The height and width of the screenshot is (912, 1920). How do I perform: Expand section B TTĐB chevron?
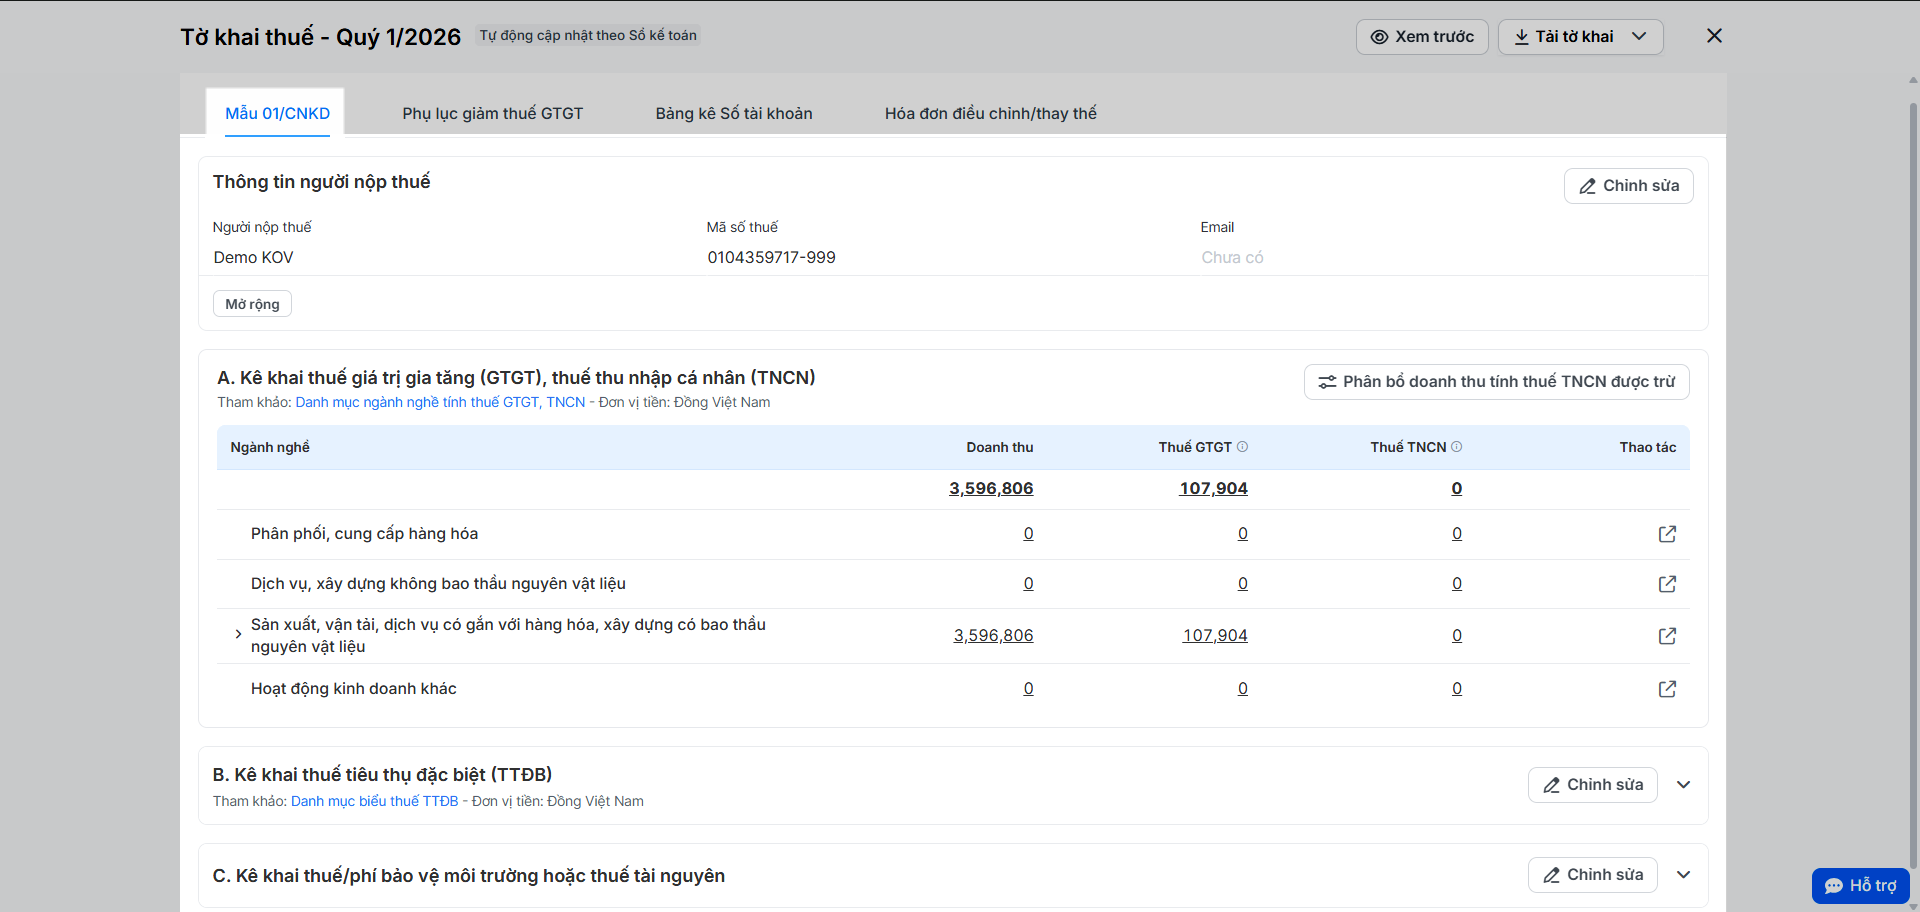tap(1684, 785)
